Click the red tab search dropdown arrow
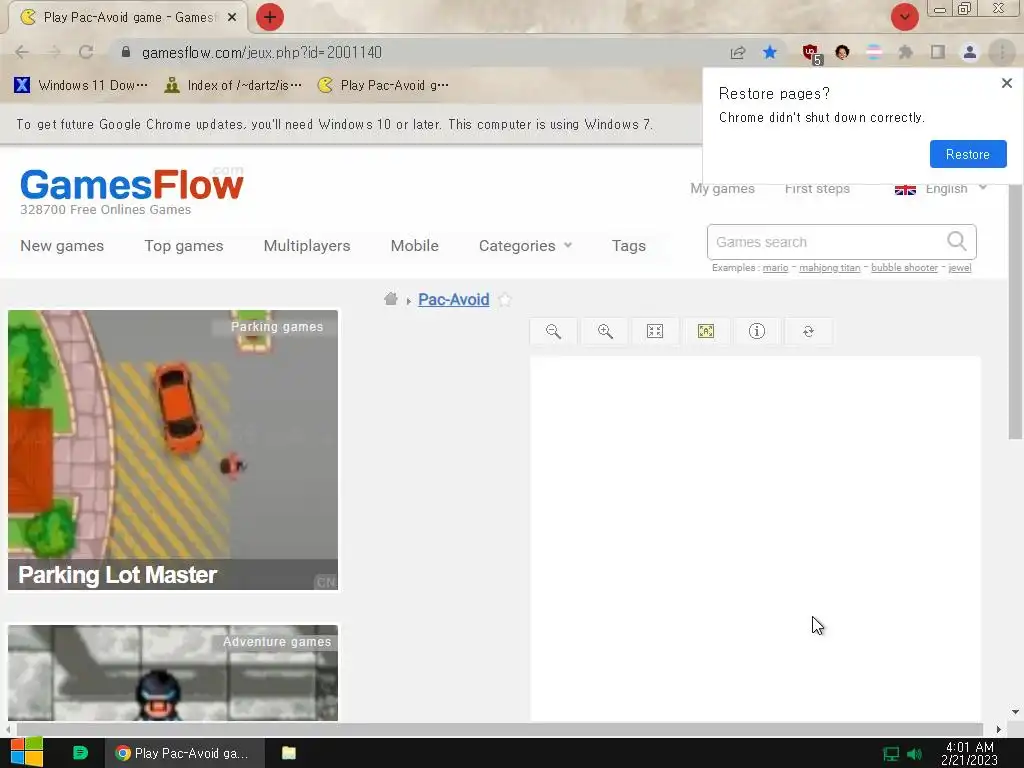1024x768 pixels. click(905, 17)
